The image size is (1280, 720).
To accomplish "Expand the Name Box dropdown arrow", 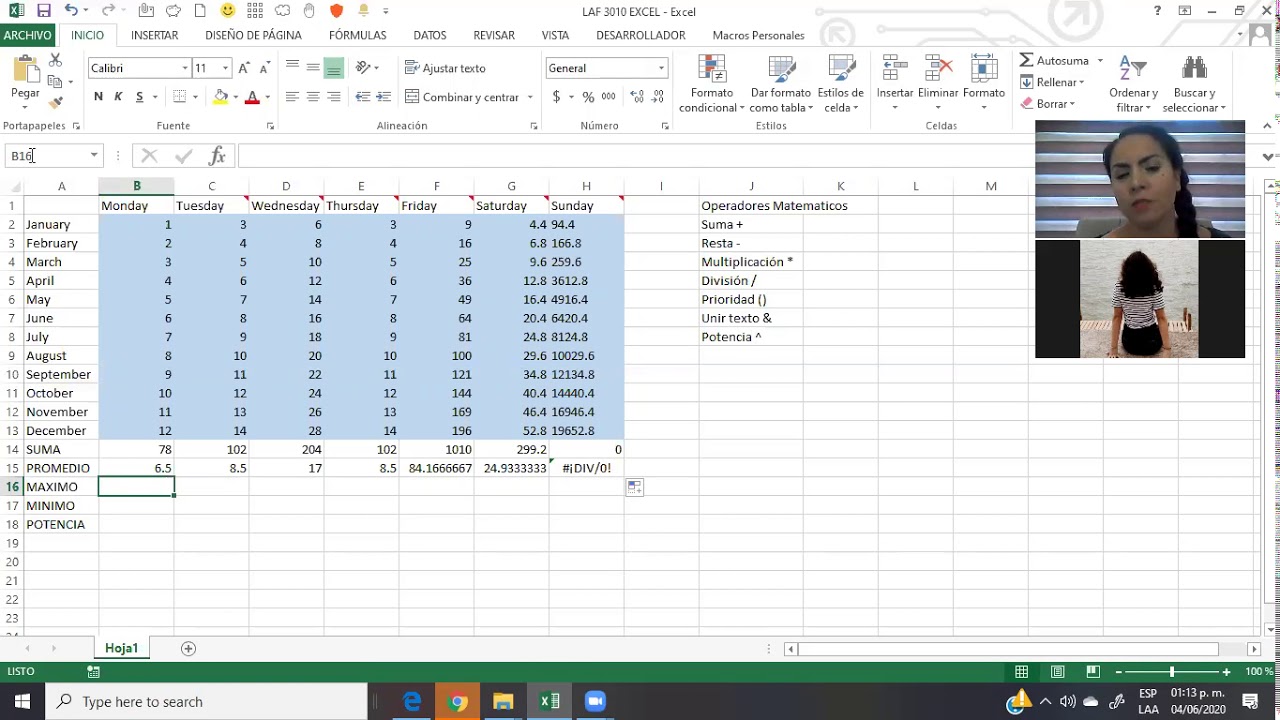I will 94,156.
